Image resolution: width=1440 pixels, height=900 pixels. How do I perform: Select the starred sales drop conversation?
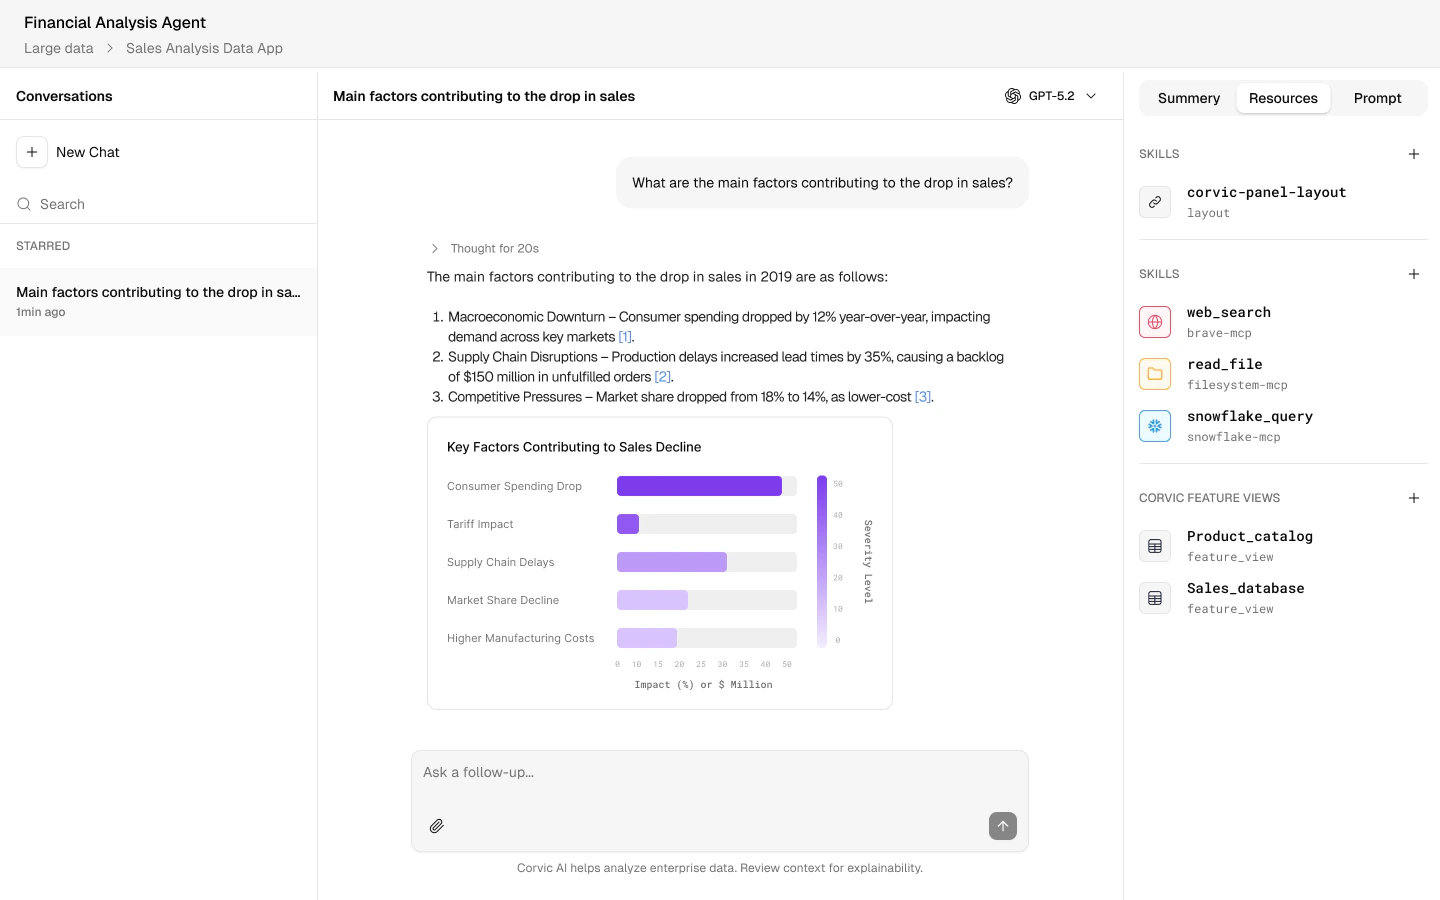click(x=158, y=300)
